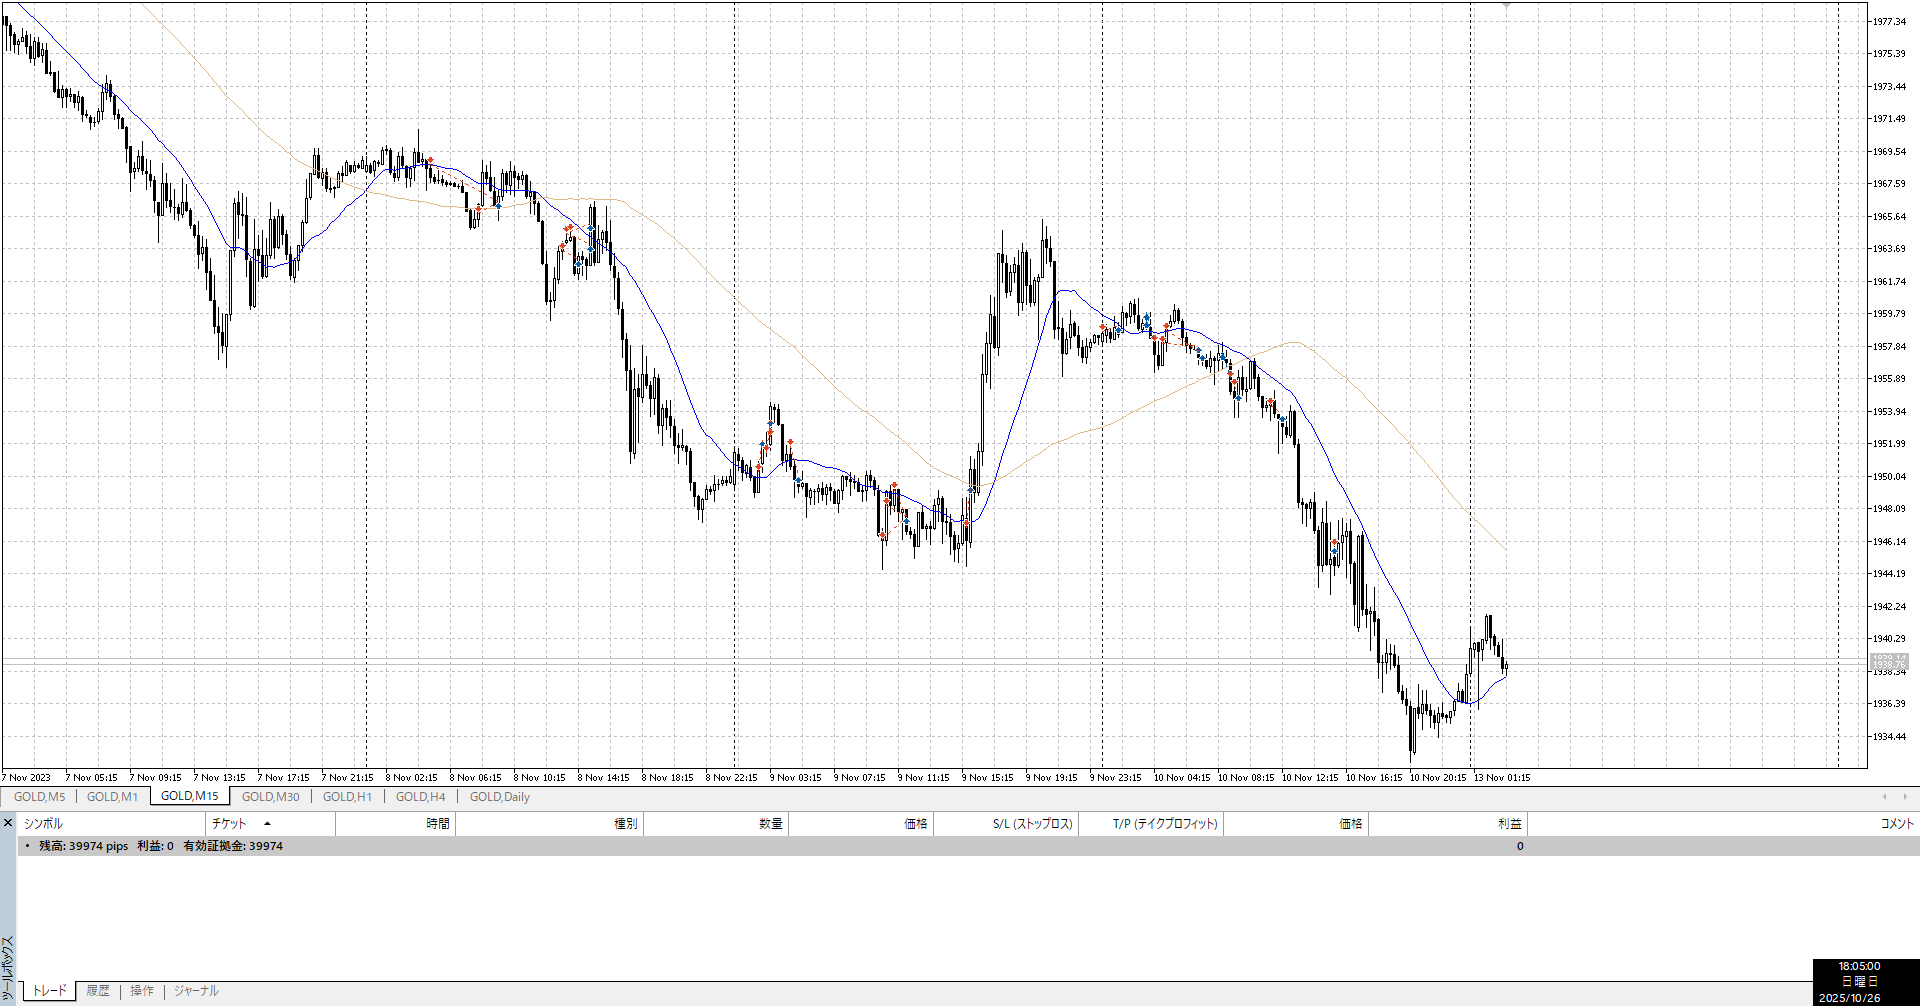1920x1006 pixels.
Task: Click the clock showing 18:05:00
Action: pyautogui.click(x=1859, y=966)
